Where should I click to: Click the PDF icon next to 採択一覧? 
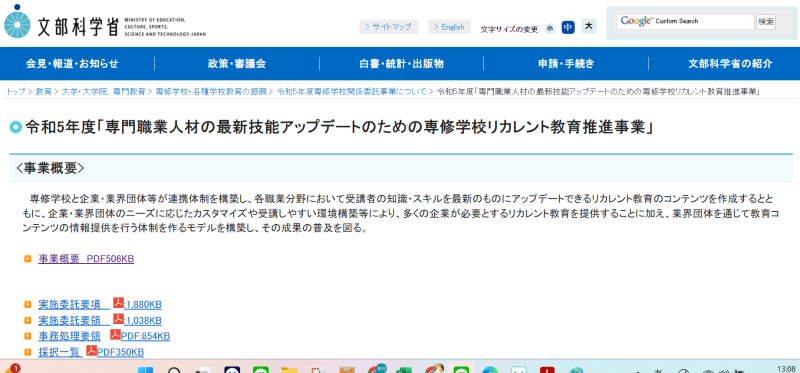click(x=91, y=350)
